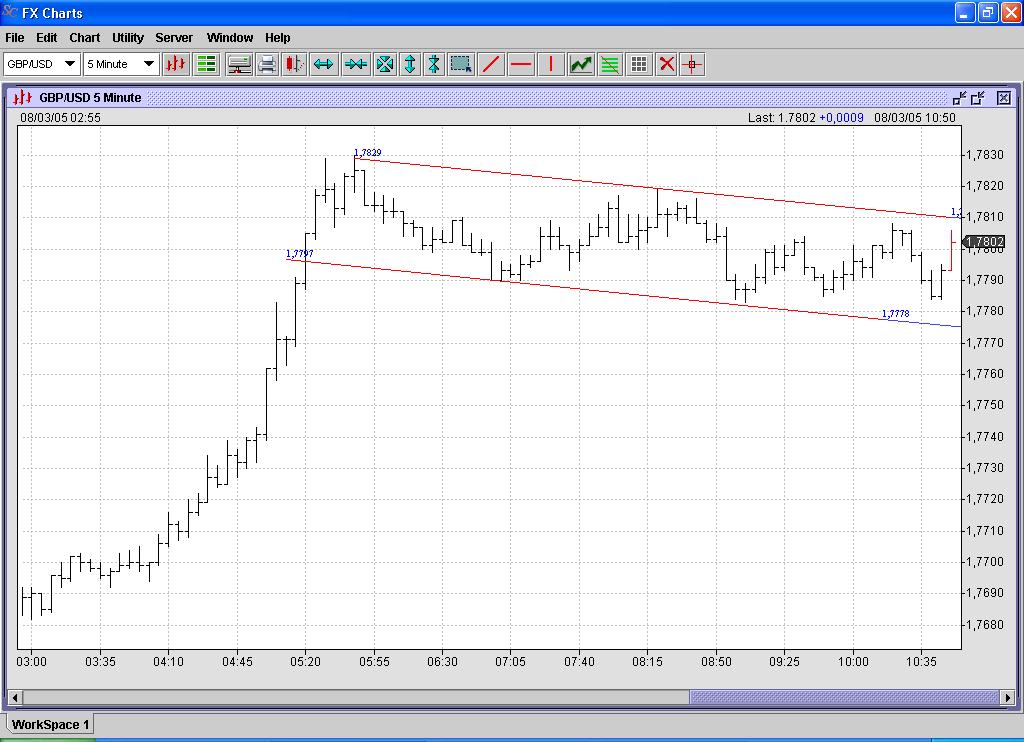Screen dimensions: 1024x742
Task: Open the Server menu
Action: coord(174,38)
